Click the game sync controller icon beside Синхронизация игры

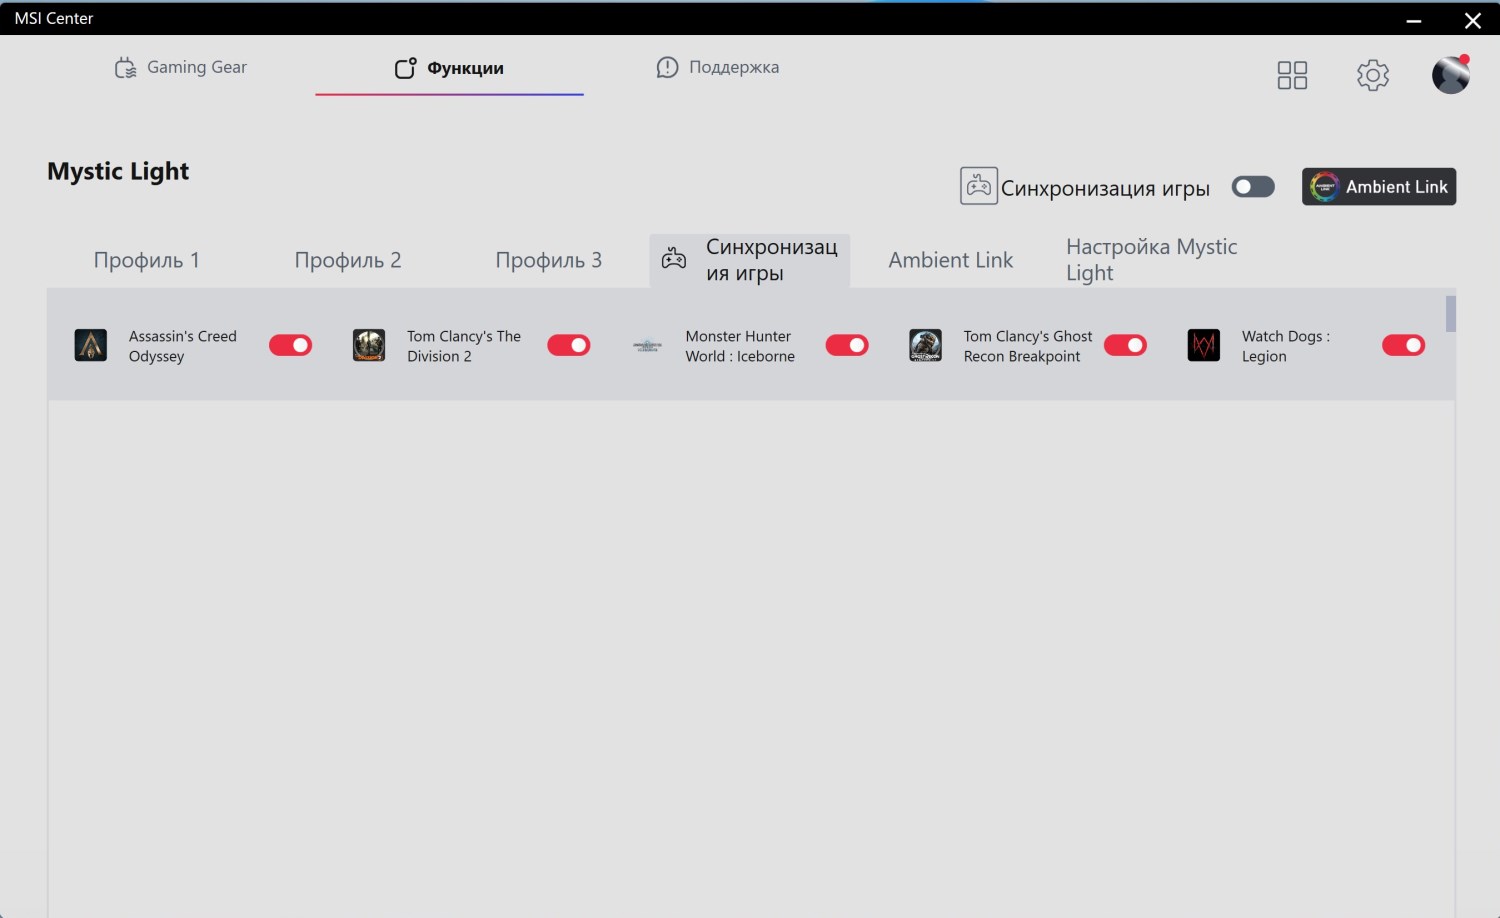[x=979, y=186]
